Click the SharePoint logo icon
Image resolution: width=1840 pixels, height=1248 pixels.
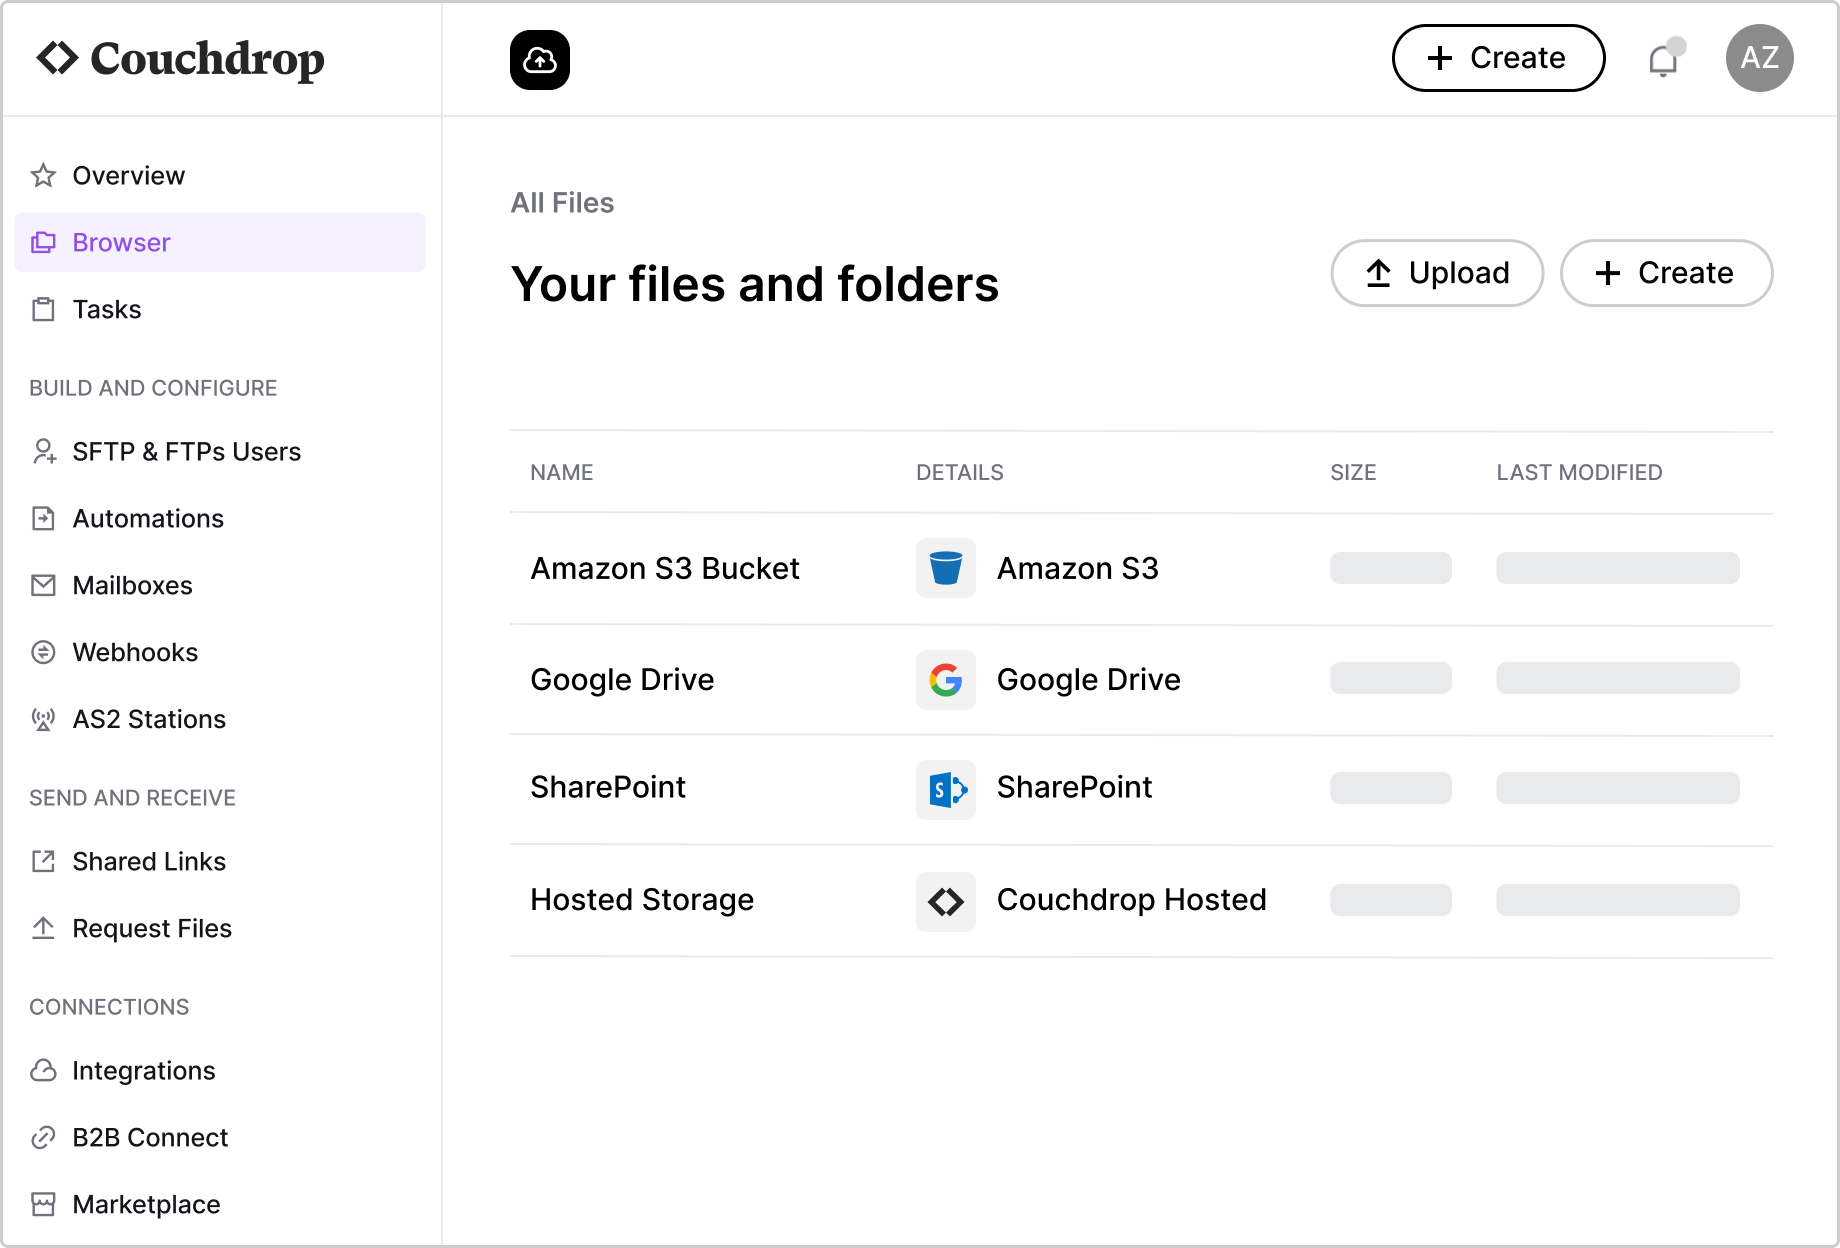[x=945, y=790]
